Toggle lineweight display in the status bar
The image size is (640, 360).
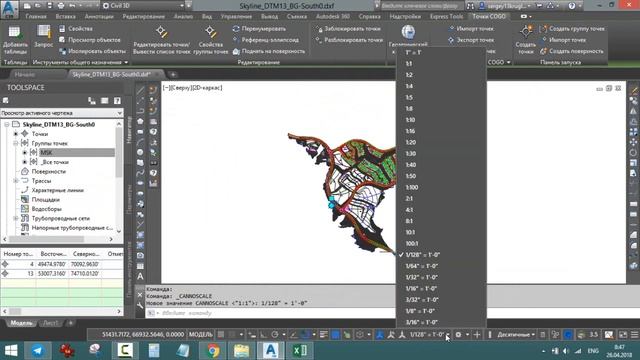click(324, 335)
